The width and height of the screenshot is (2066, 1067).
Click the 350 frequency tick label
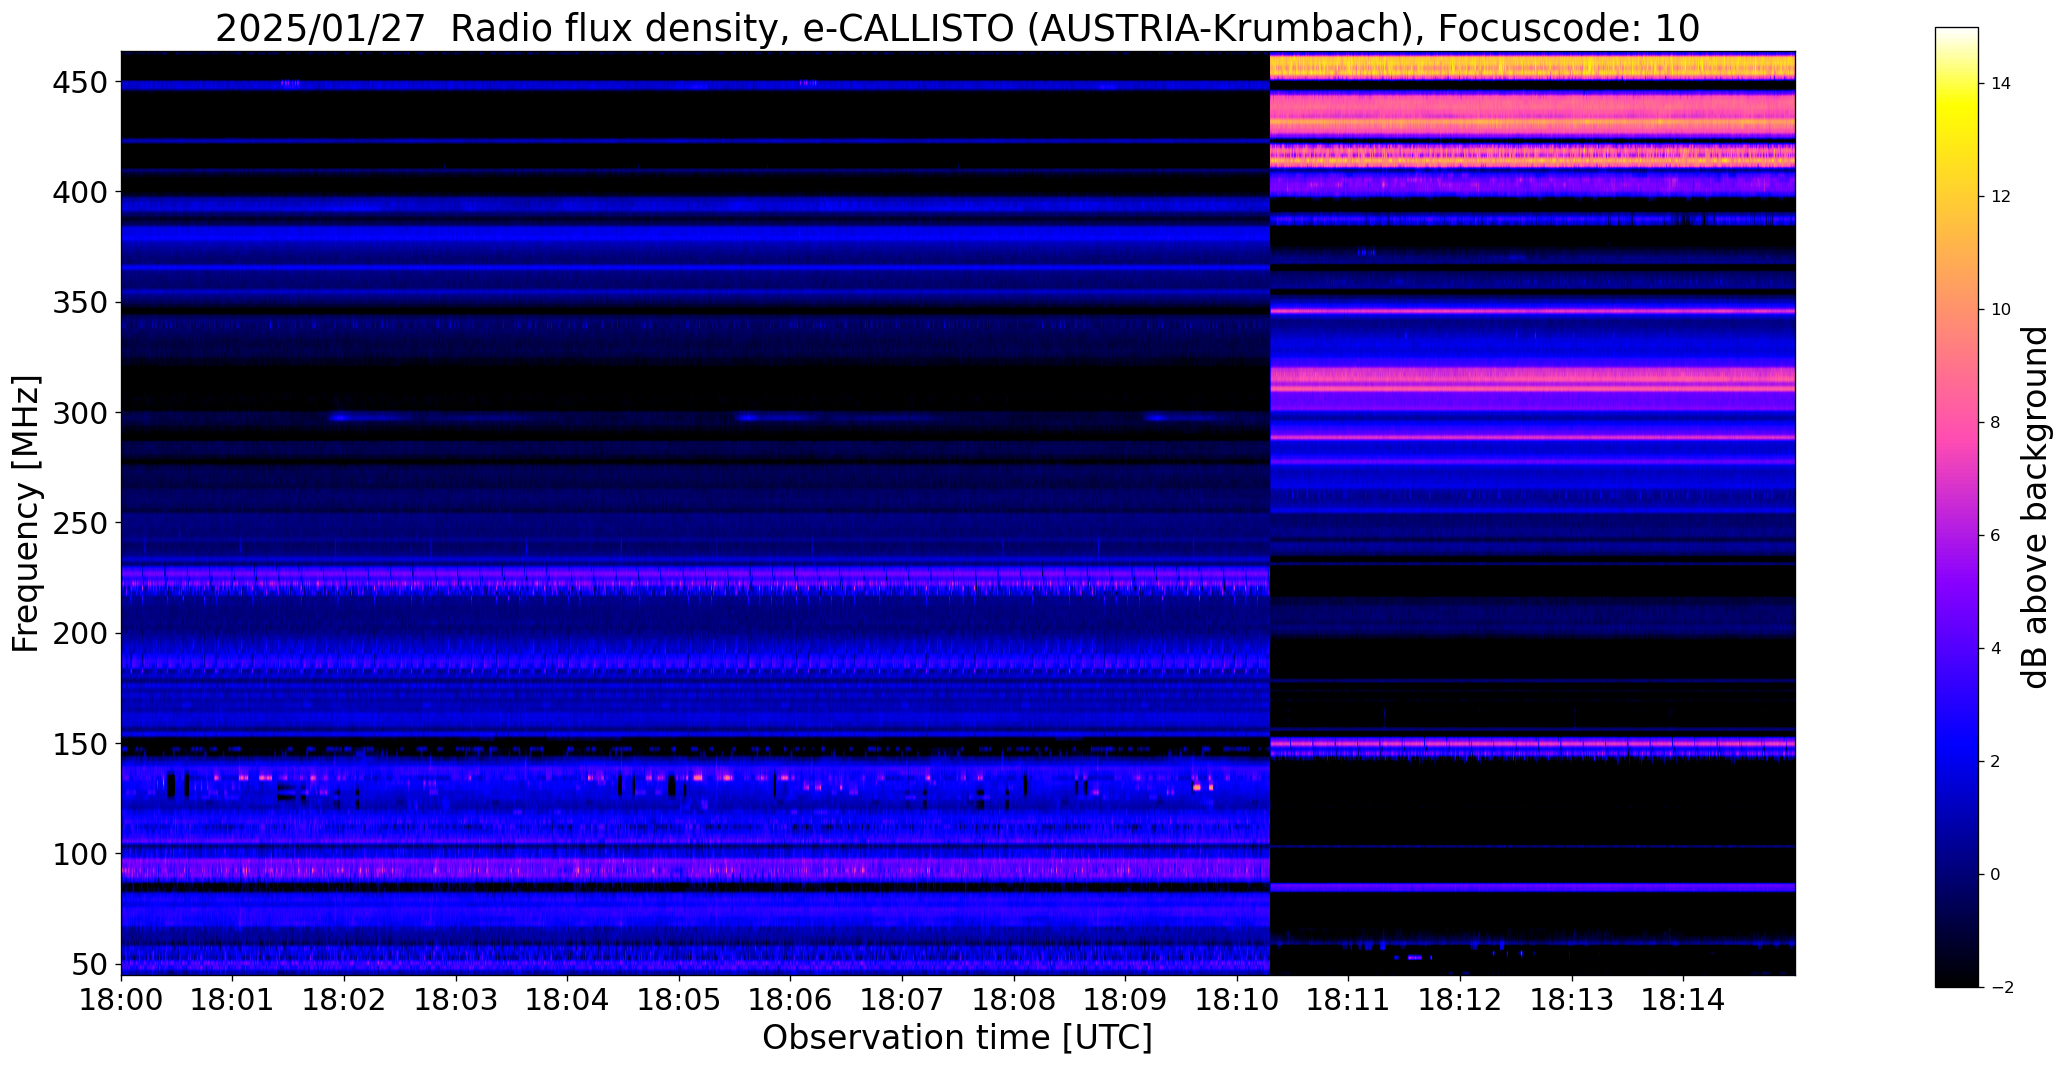click(x=78, y=302)
